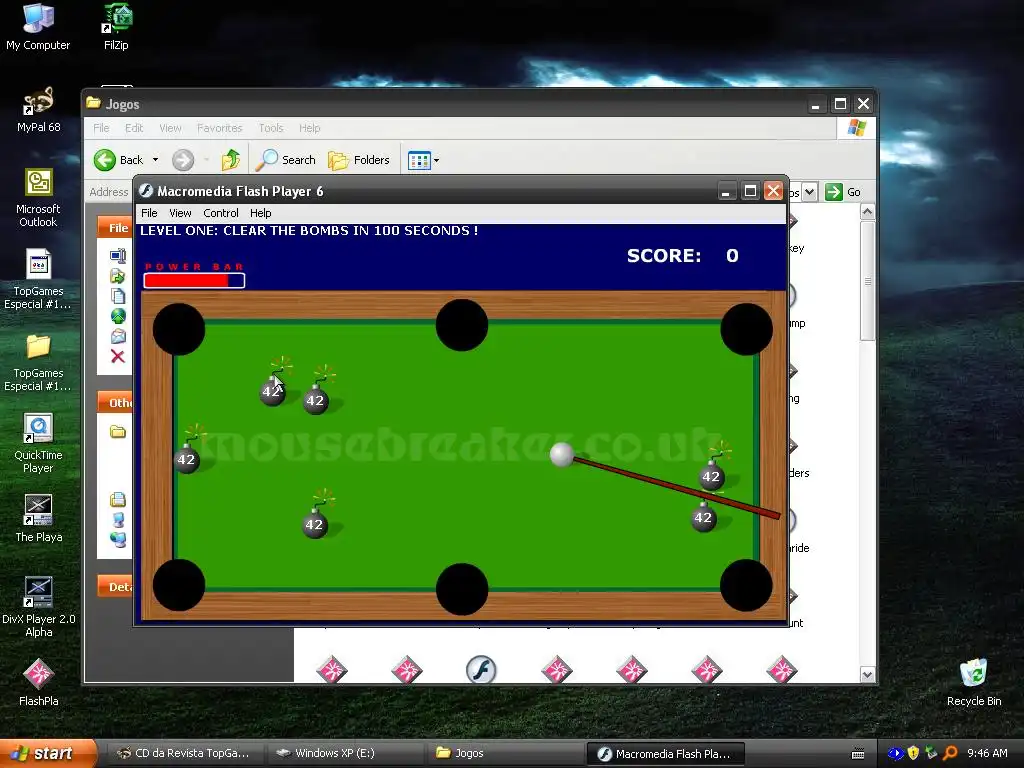Open the Flash Player View menu
The width and height of the screenshot is (1024, 768).
click(x=180, y=213)
